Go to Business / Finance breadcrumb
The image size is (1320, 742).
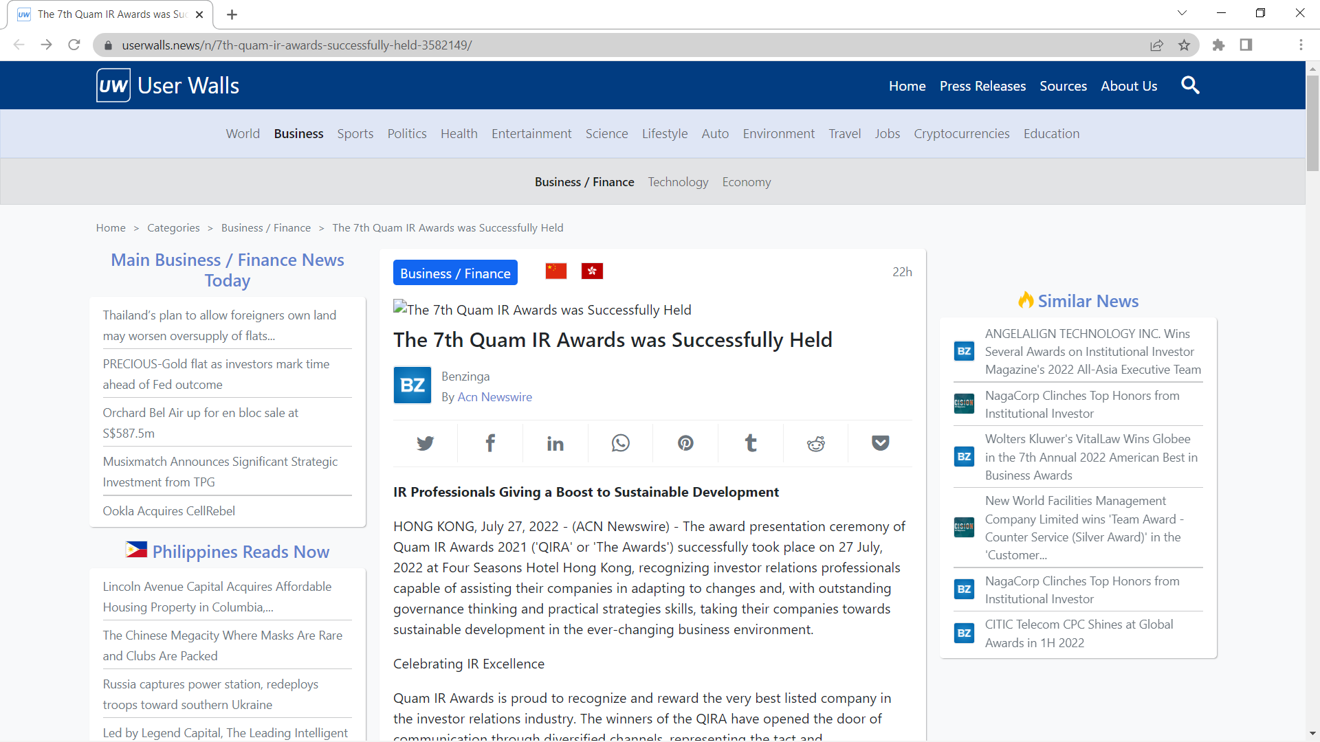[x=266, y=228]
